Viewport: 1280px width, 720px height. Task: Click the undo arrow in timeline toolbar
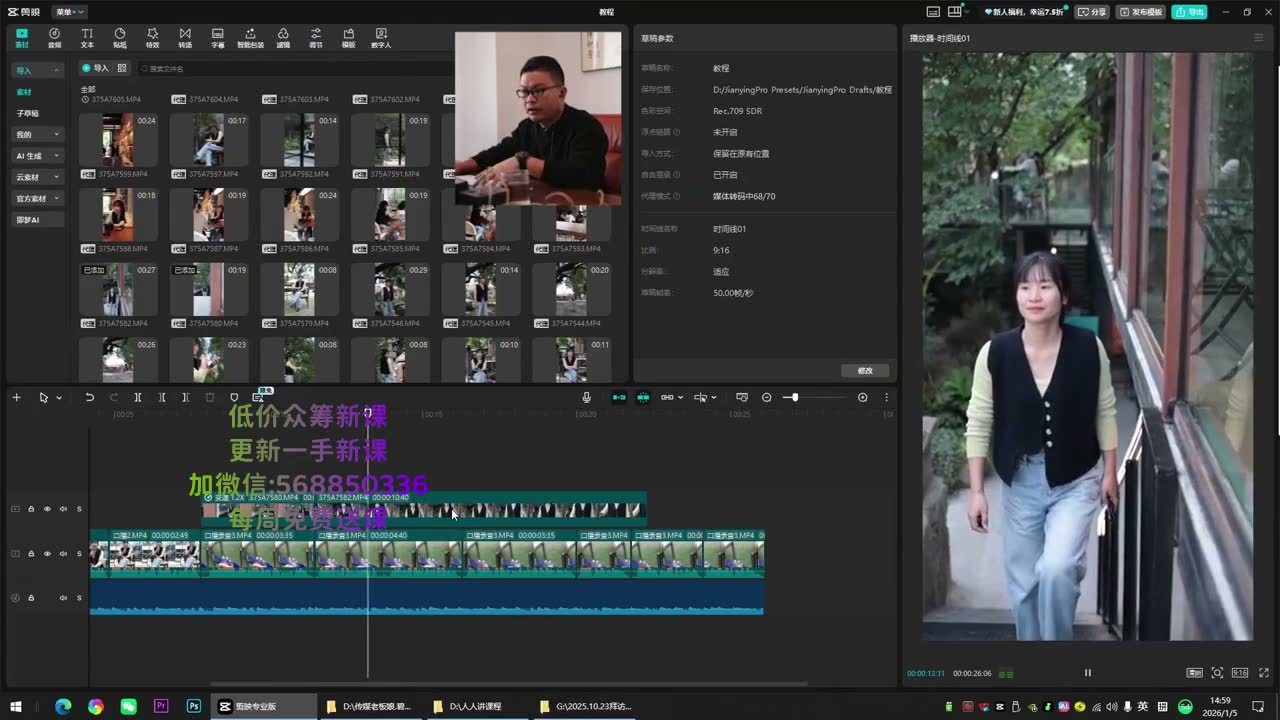point(89,397)
